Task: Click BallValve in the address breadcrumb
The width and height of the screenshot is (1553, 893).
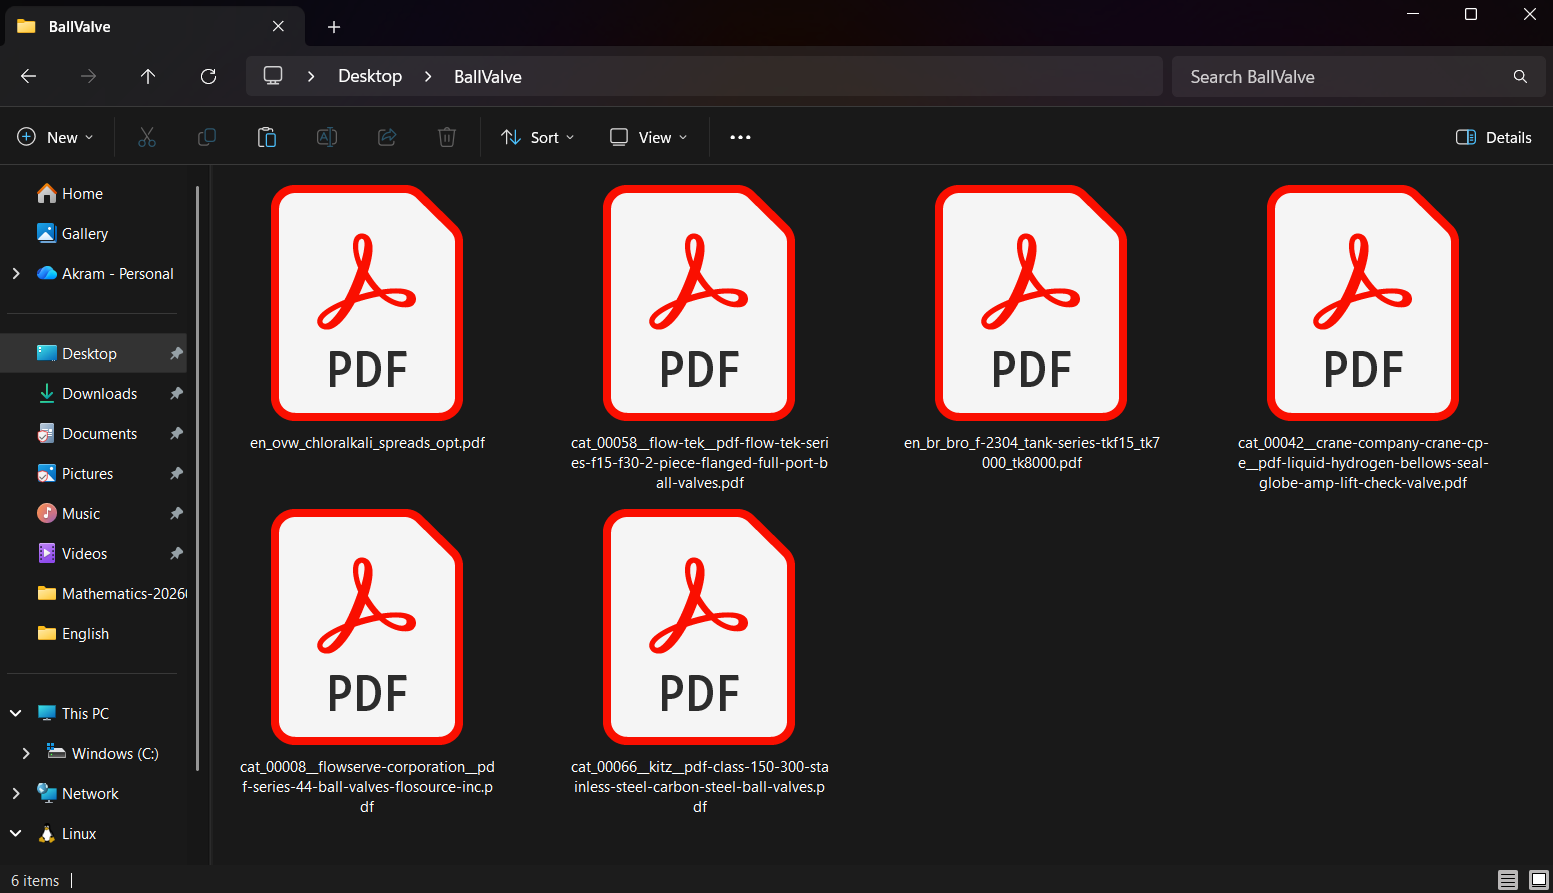Action: click(488, 77)
